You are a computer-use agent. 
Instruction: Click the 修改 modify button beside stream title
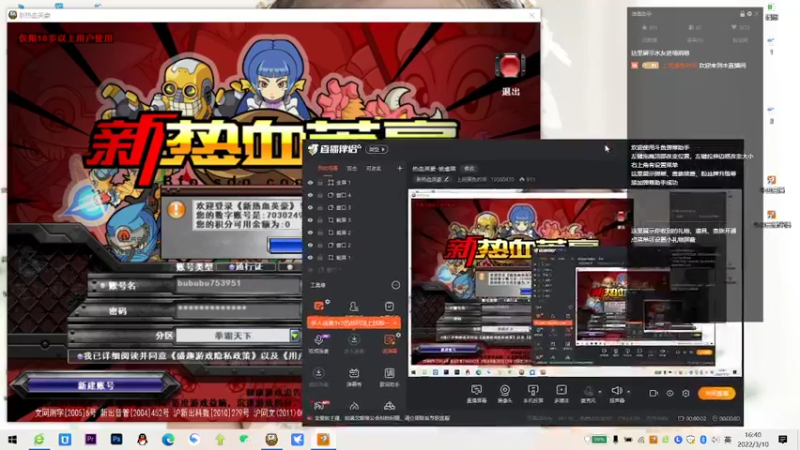pos(469,168)
